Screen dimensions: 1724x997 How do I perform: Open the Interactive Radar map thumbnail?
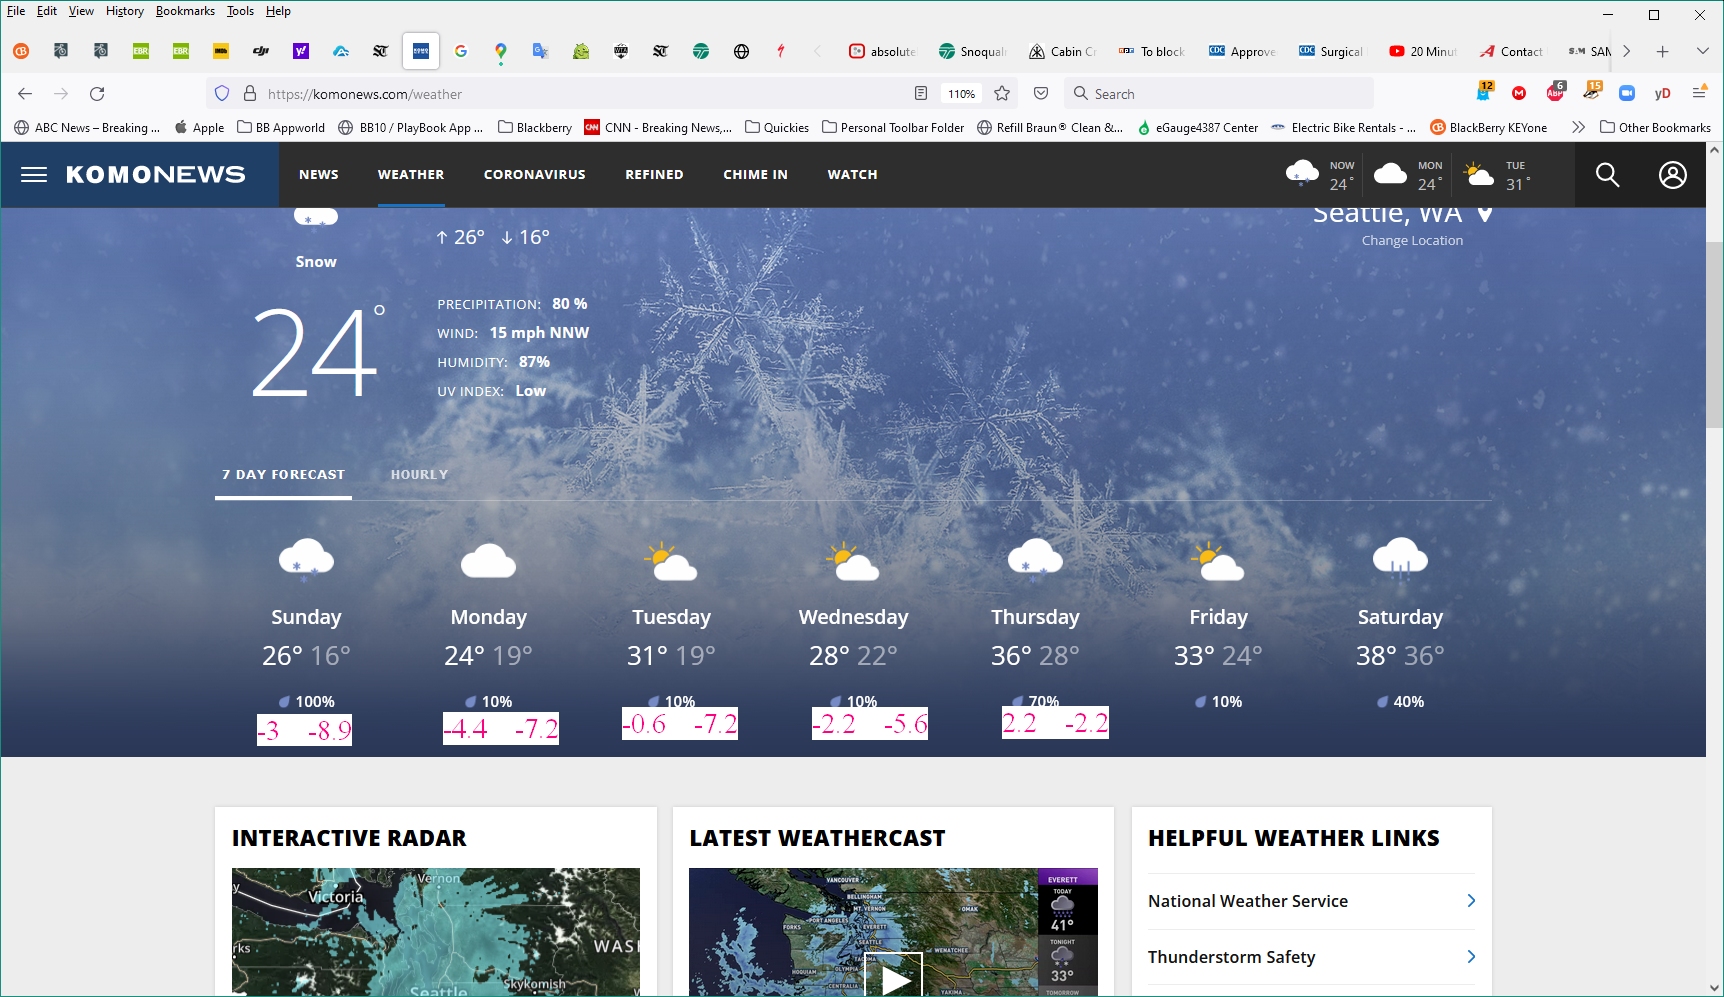(x=436, y=931)
